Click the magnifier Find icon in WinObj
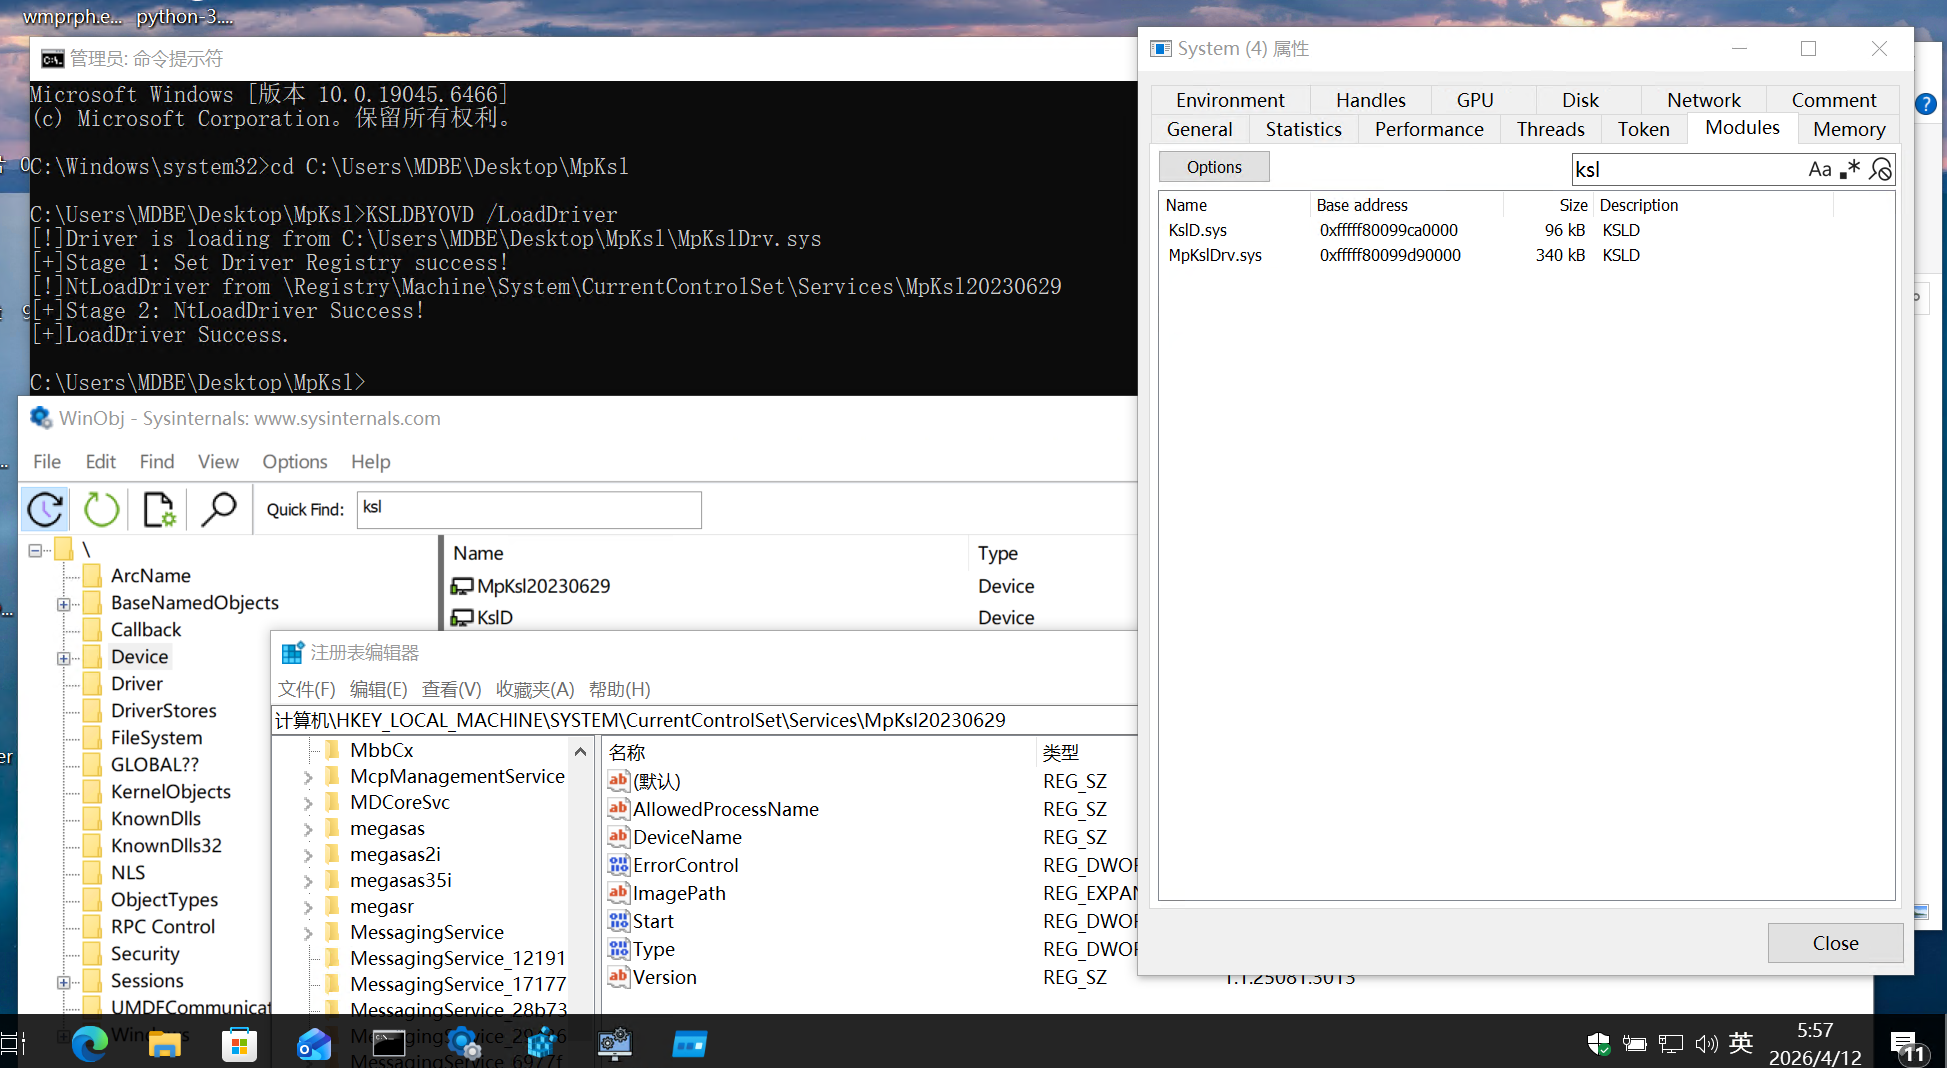This screenshot has height=1068, width=1947. coord(218,509)
